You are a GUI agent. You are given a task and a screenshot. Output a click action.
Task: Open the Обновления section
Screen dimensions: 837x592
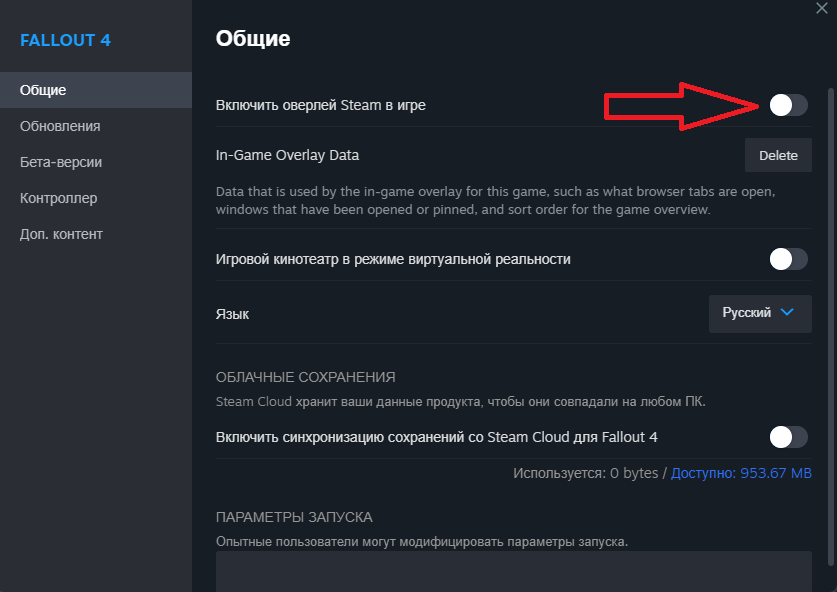tap(60, 126)
